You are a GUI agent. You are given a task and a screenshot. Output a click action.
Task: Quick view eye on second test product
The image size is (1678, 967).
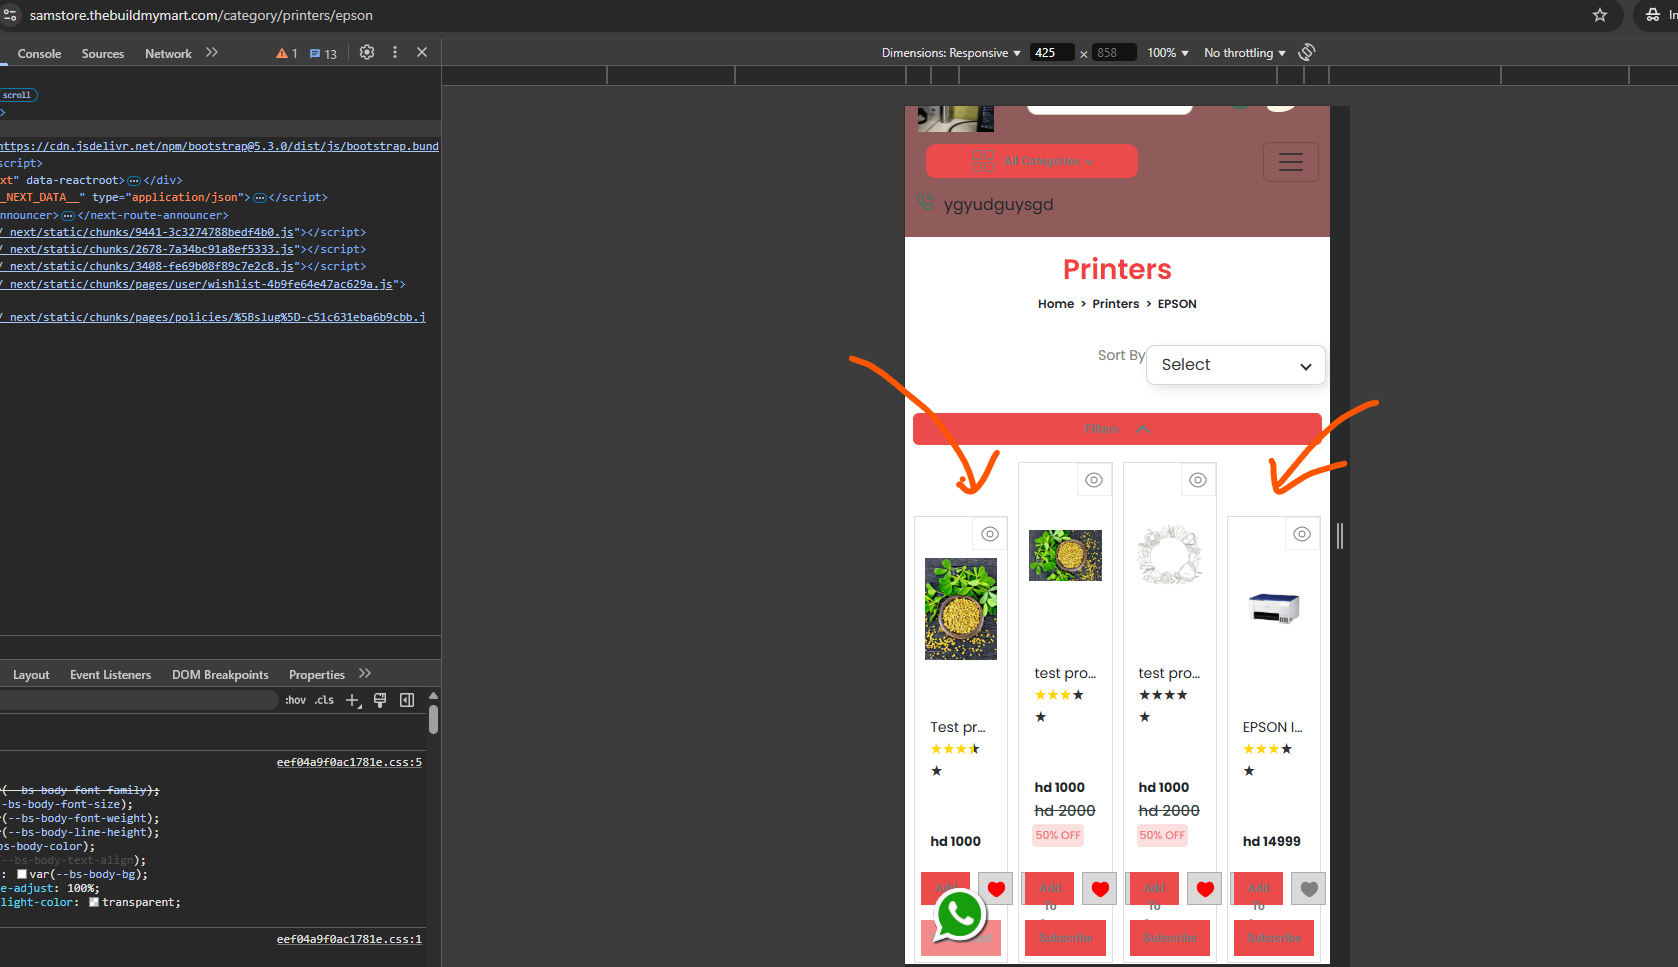[1094, 480]
